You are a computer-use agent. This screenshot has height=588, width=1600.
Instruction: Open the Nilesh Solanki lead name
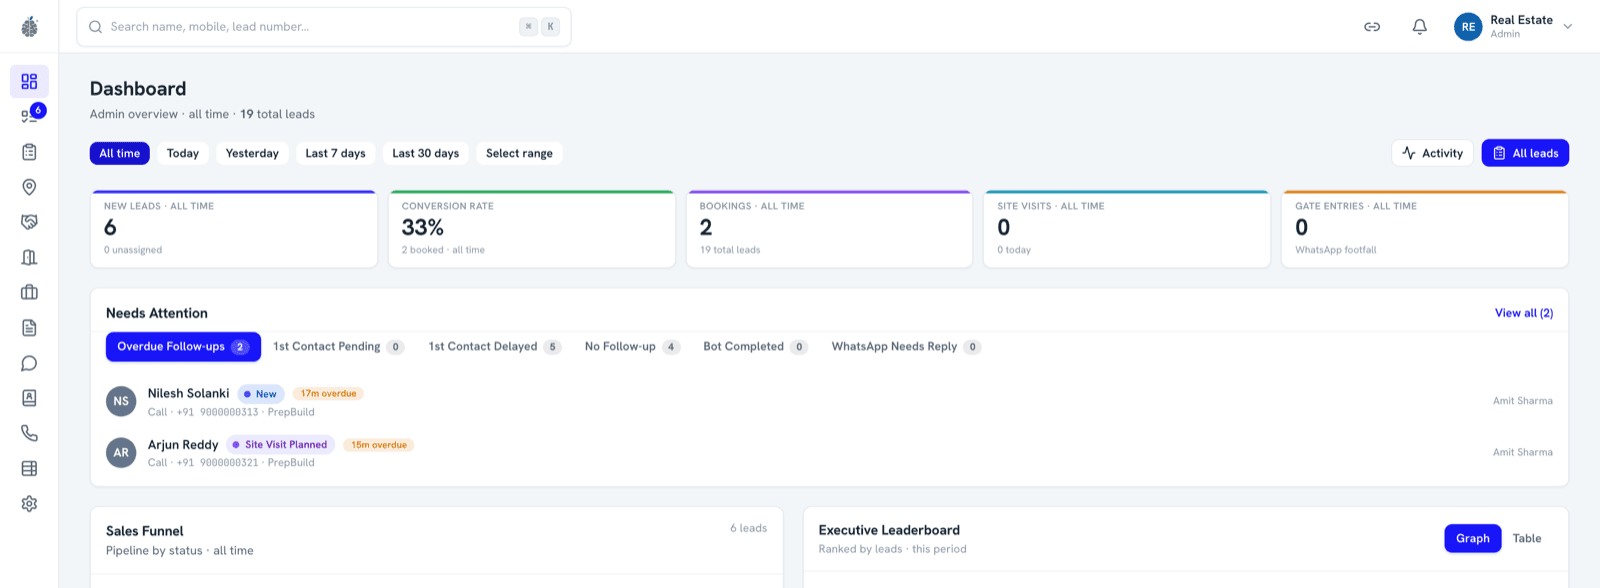point(188,393)
